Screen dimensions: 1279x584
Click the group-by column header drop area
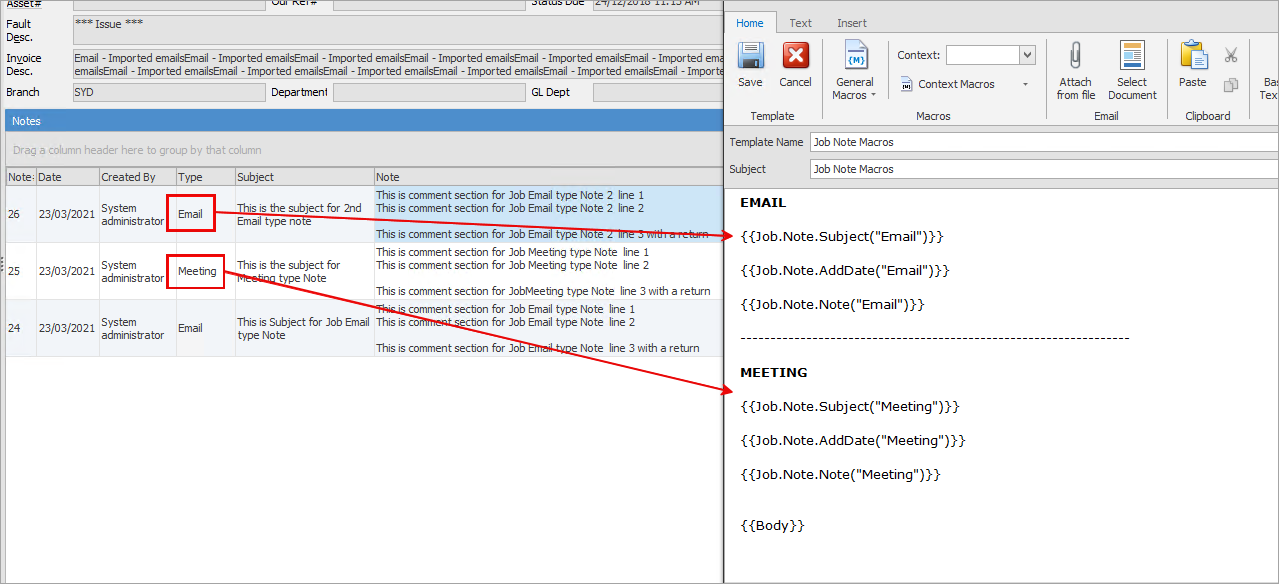point(364,150)
